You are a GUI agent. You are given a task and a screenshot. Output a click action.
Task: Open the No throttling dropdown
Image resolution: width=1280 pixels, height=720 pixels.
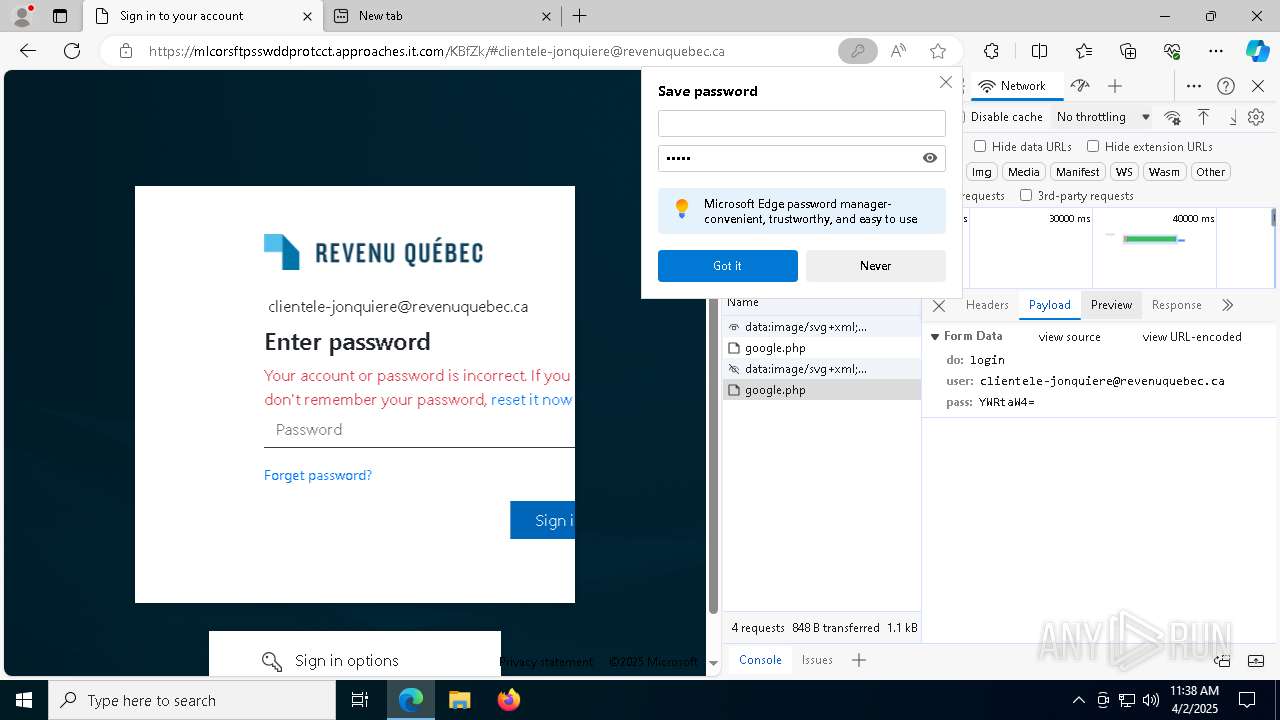tap(1103, 117)
